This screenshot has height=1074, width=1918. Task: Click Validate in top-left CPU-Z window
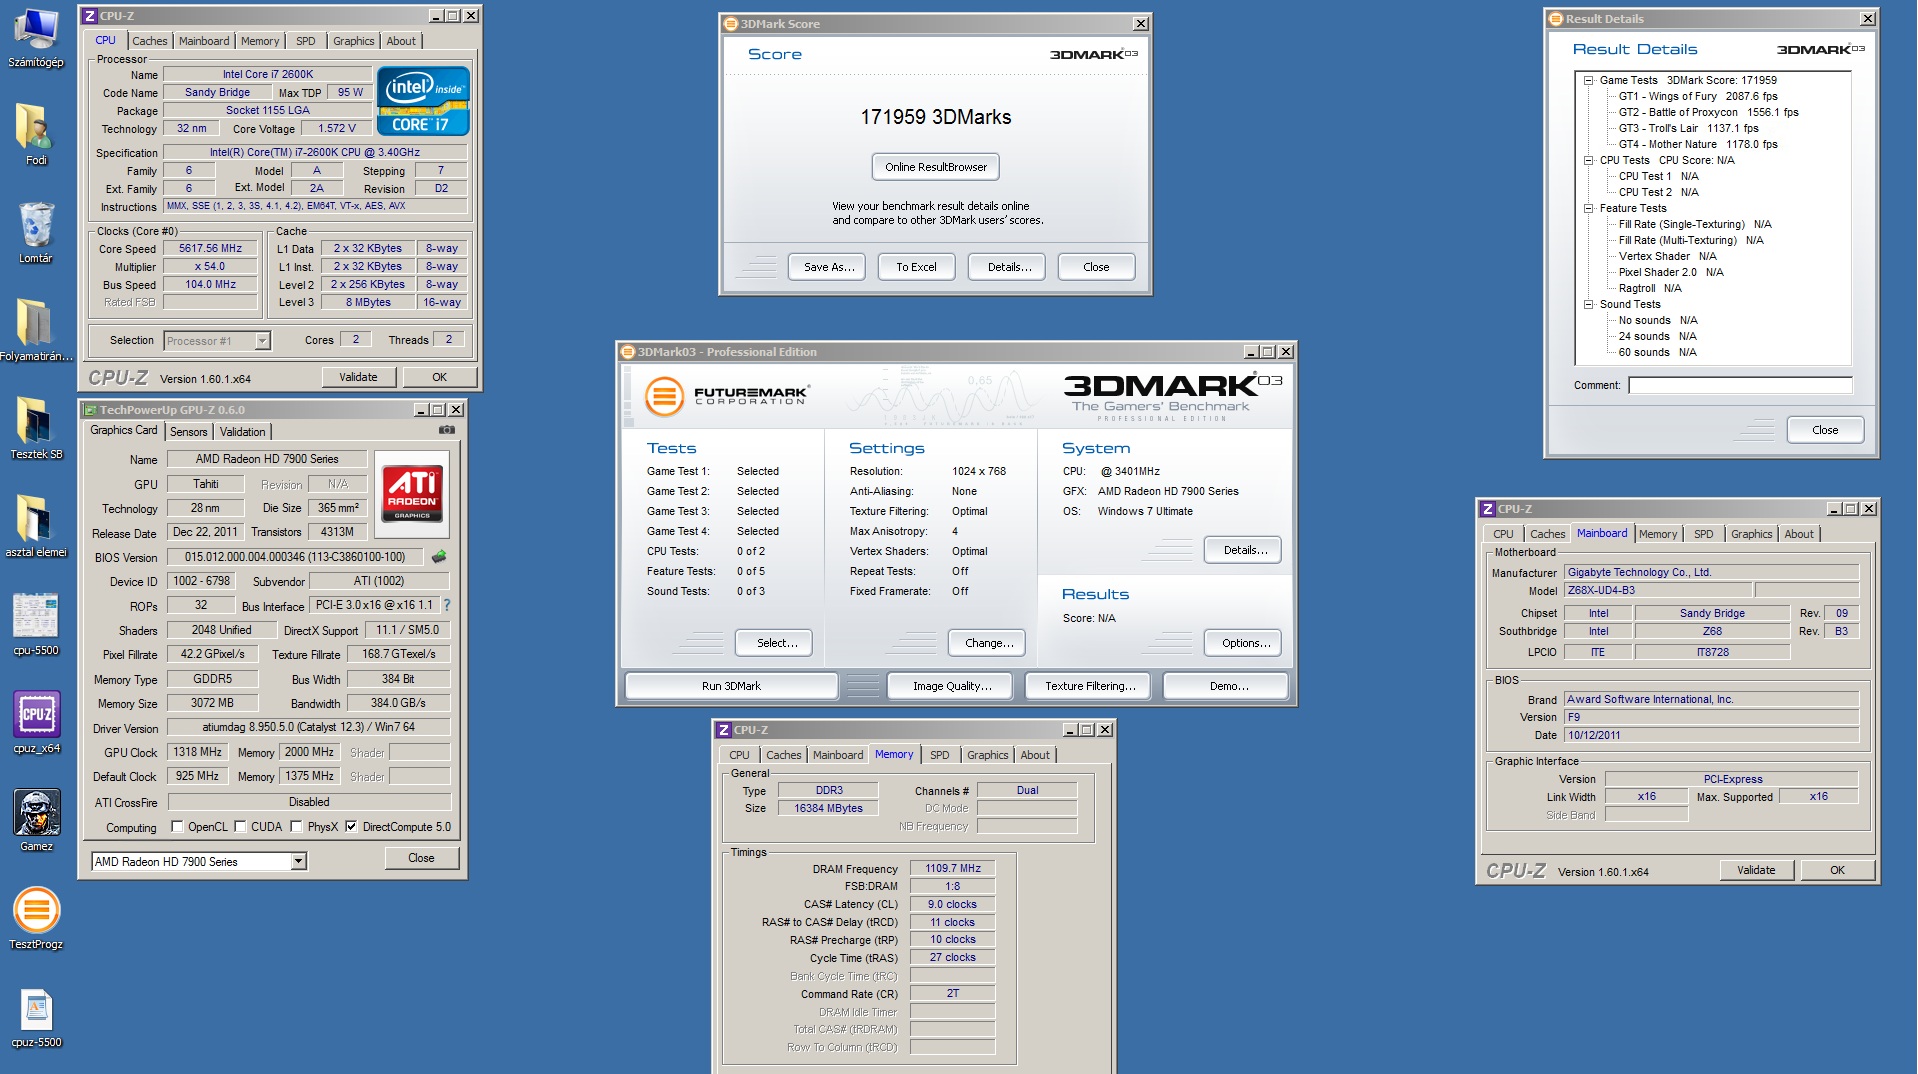pyautogui.click(x=358, y=377)
